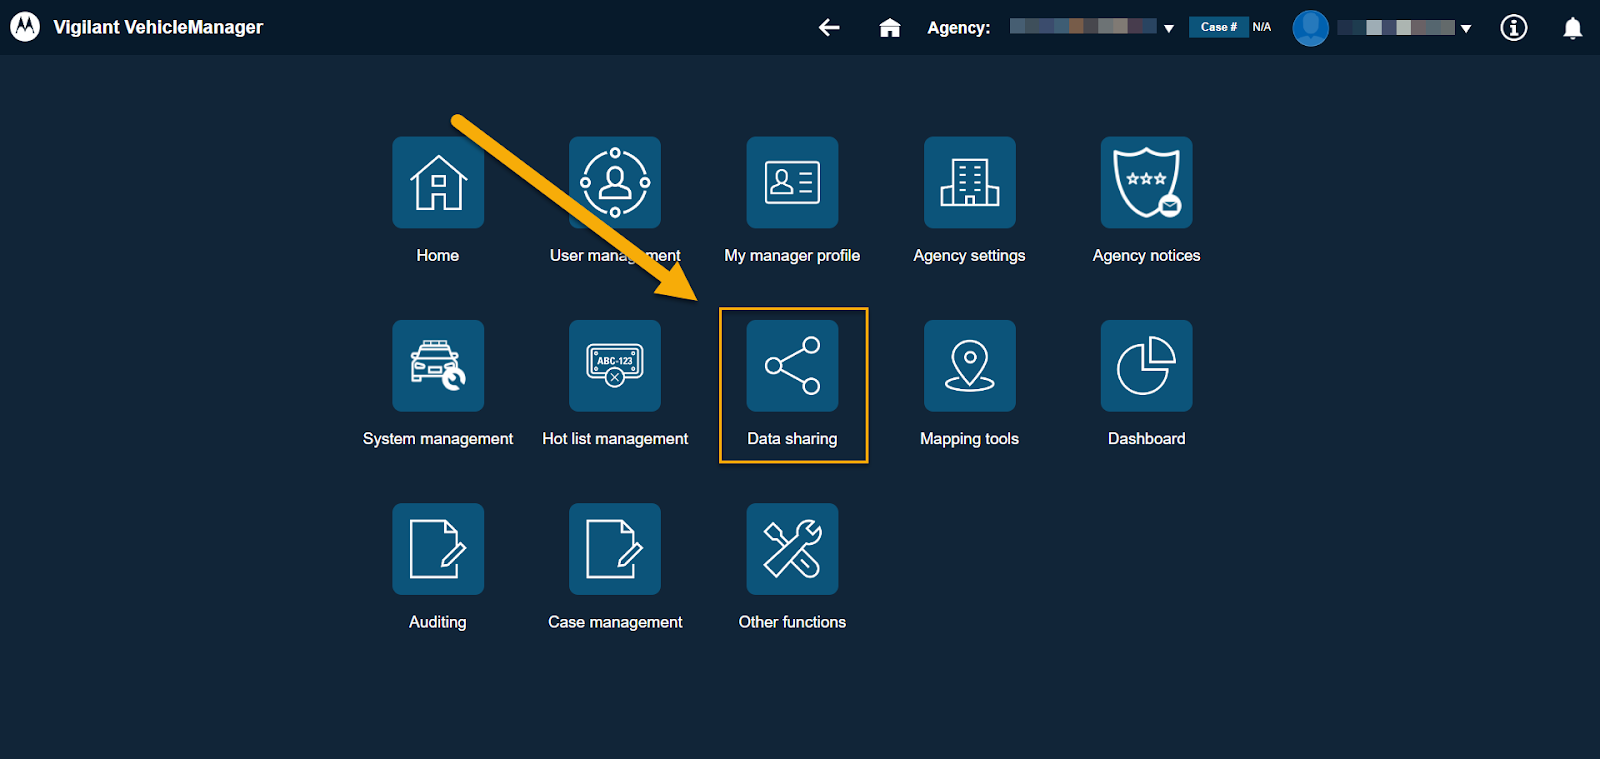Viewport: 1600px width, 759px height.
Task: Open the information circle icon
Action: coord(1514,28)
